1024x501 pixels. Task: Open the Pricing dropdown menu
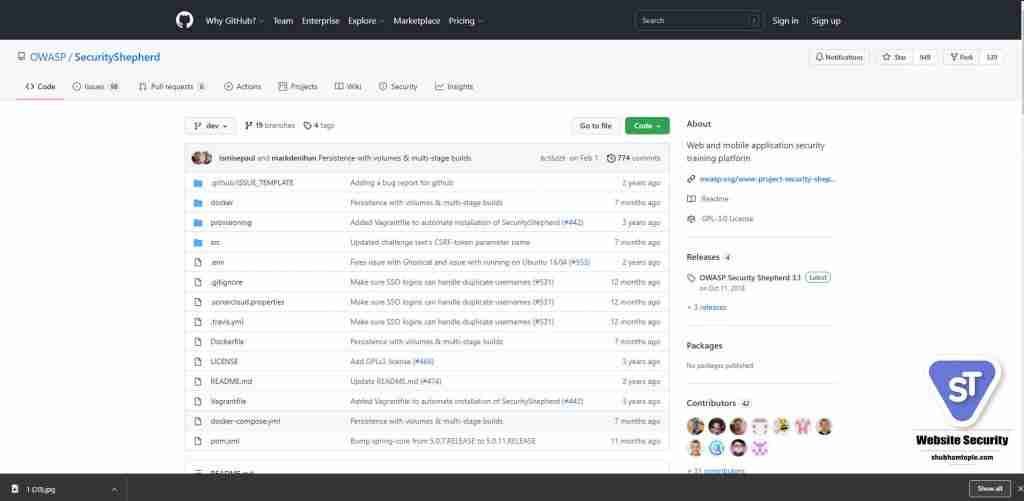point(465,20)
